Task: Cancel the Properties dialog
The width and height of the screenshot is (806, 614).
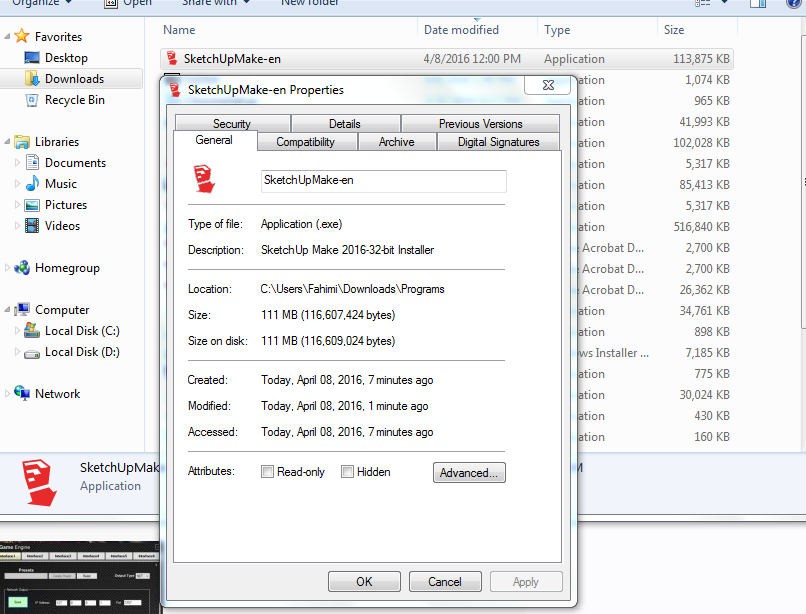Action: click(x=445, y=582)
